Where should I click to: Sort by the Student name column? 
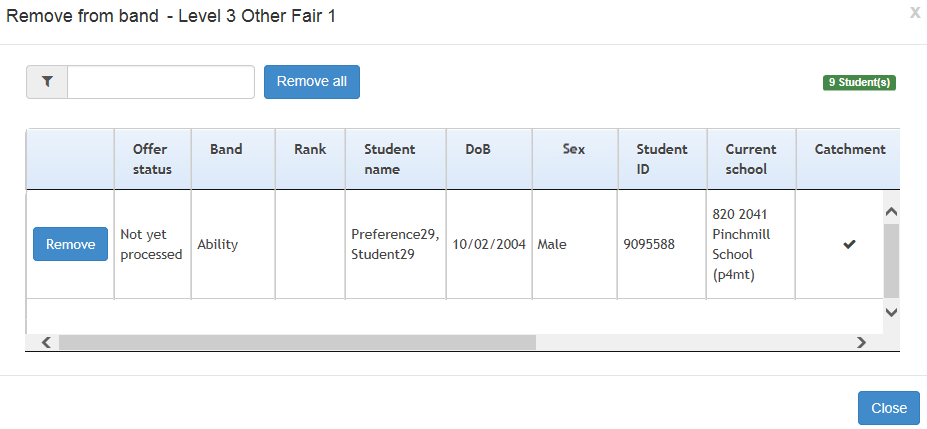[x=389, y=159]
